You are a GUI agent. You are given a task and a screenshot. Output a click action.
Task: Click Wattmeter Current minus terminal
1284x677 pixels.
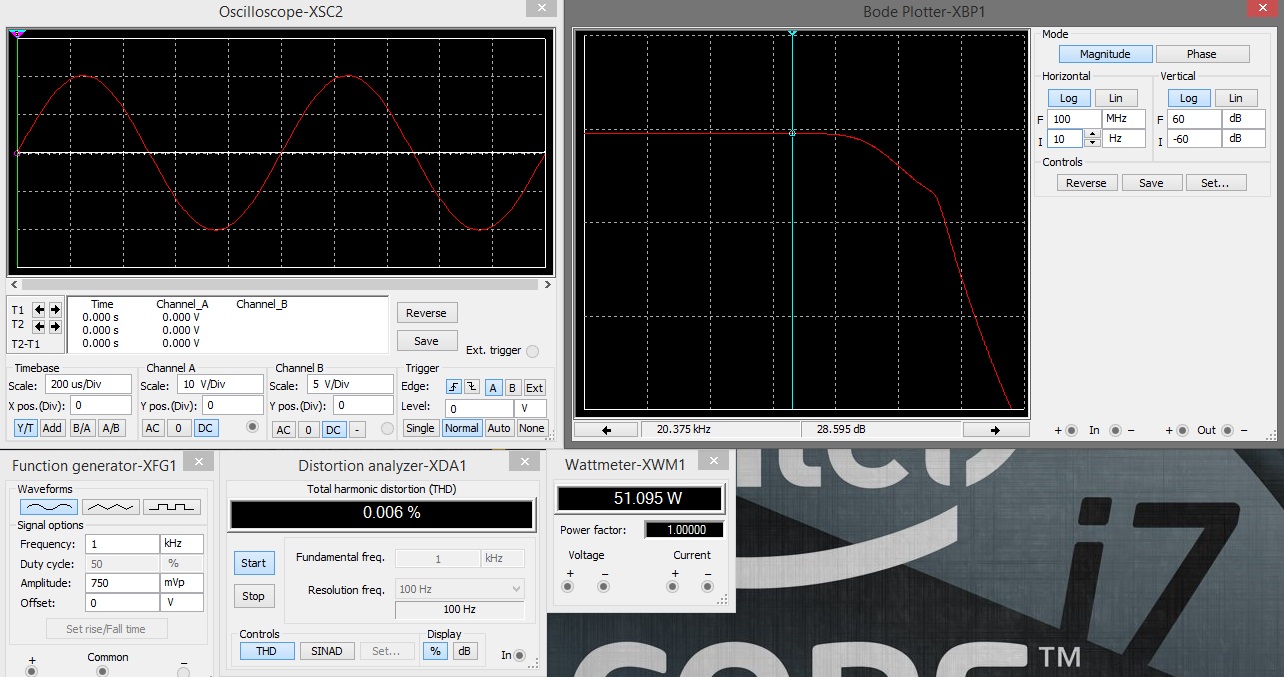pos(707,587)
